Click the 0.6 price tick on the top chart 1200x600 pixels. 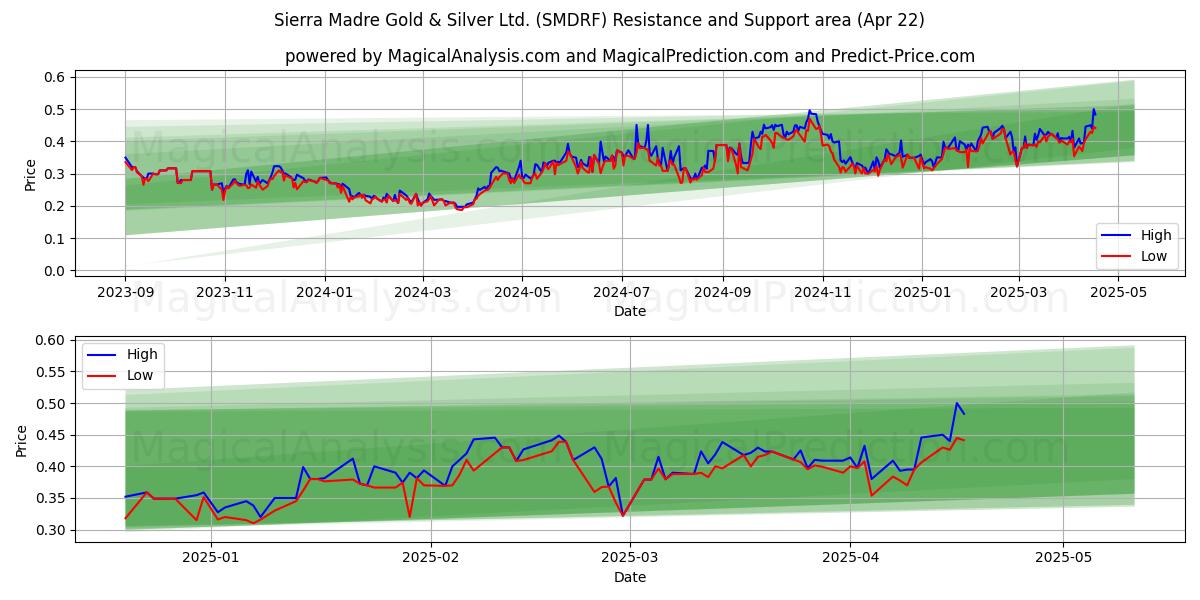(x=55, y=77)
